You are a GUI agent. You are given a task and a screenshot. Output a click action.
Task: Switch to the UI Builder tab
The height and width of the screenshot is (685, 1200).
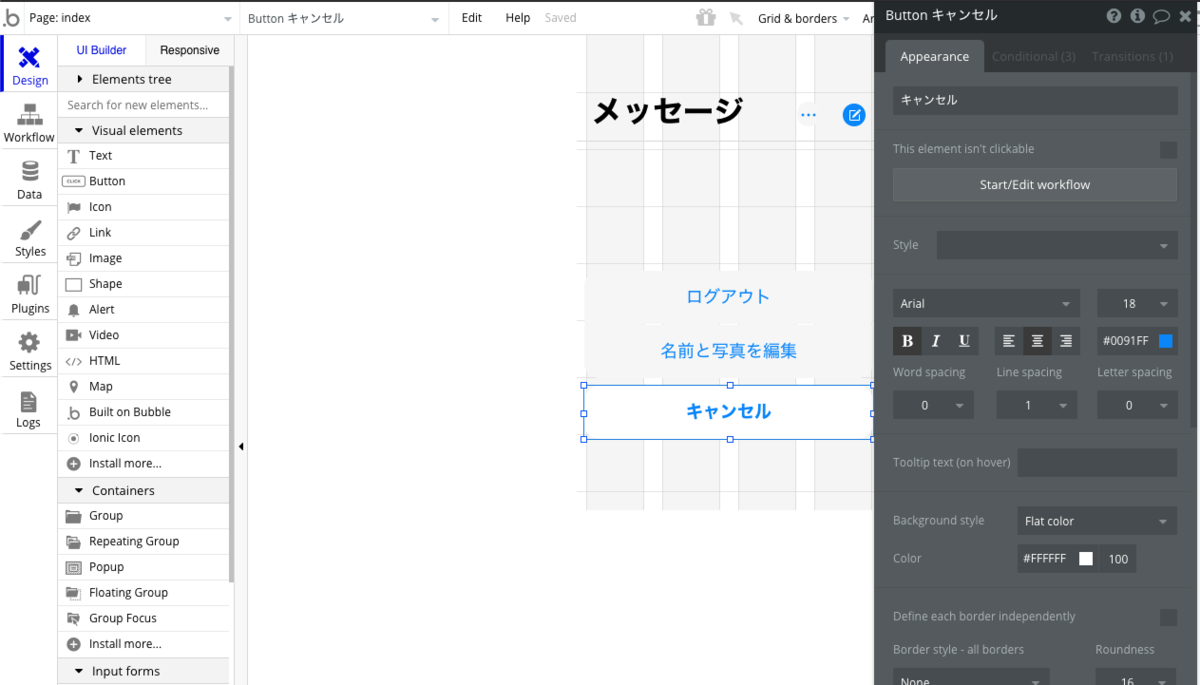(x=102, y=50)
